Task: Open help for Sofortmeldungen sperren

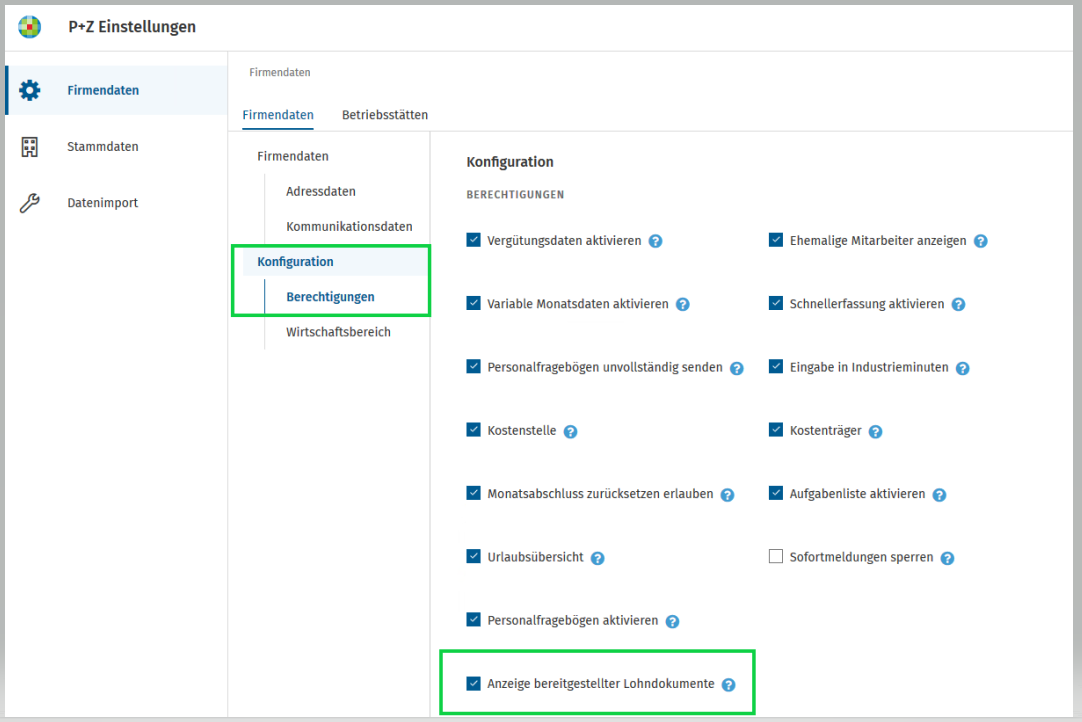Action: 946,557
